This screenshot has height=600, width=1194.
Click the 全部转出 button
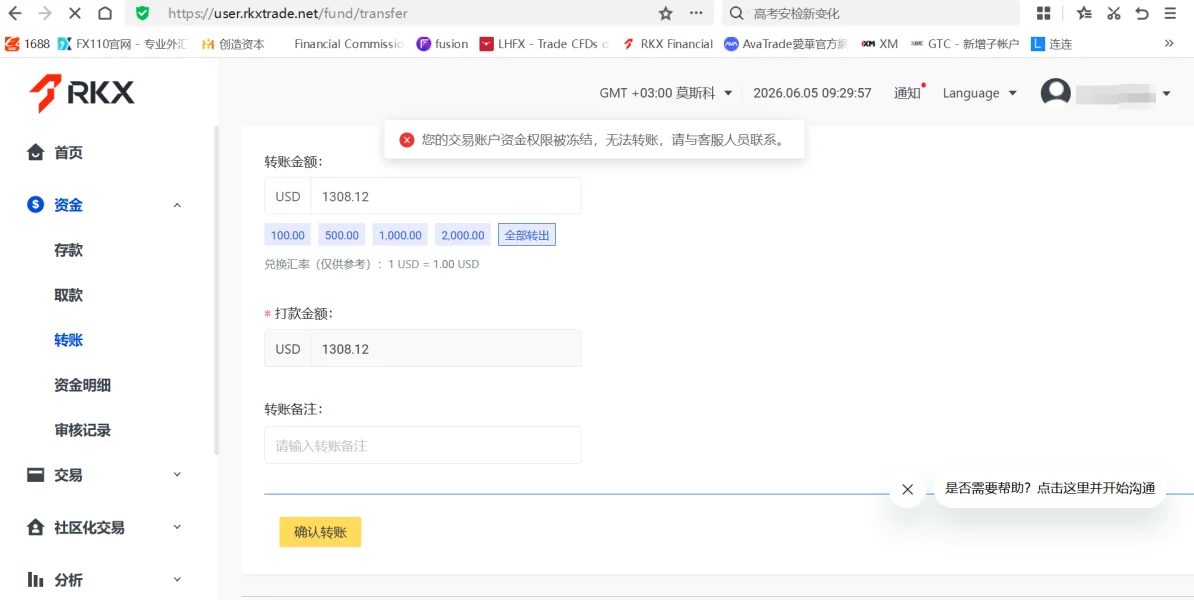[x=527, y=235]
